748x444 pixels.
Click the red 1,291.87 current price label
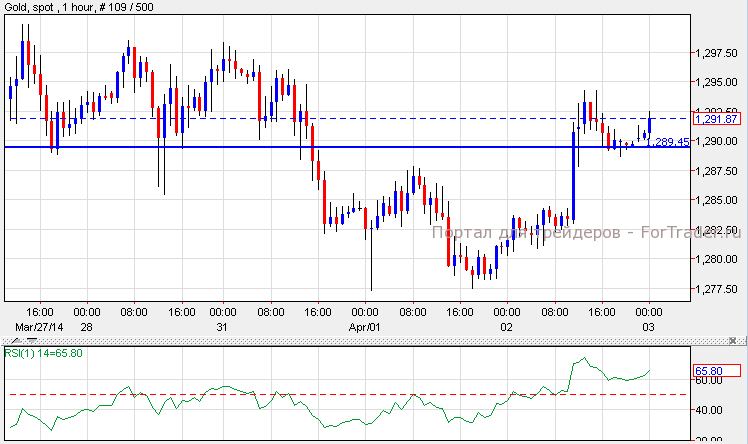[x=717, y=119]
